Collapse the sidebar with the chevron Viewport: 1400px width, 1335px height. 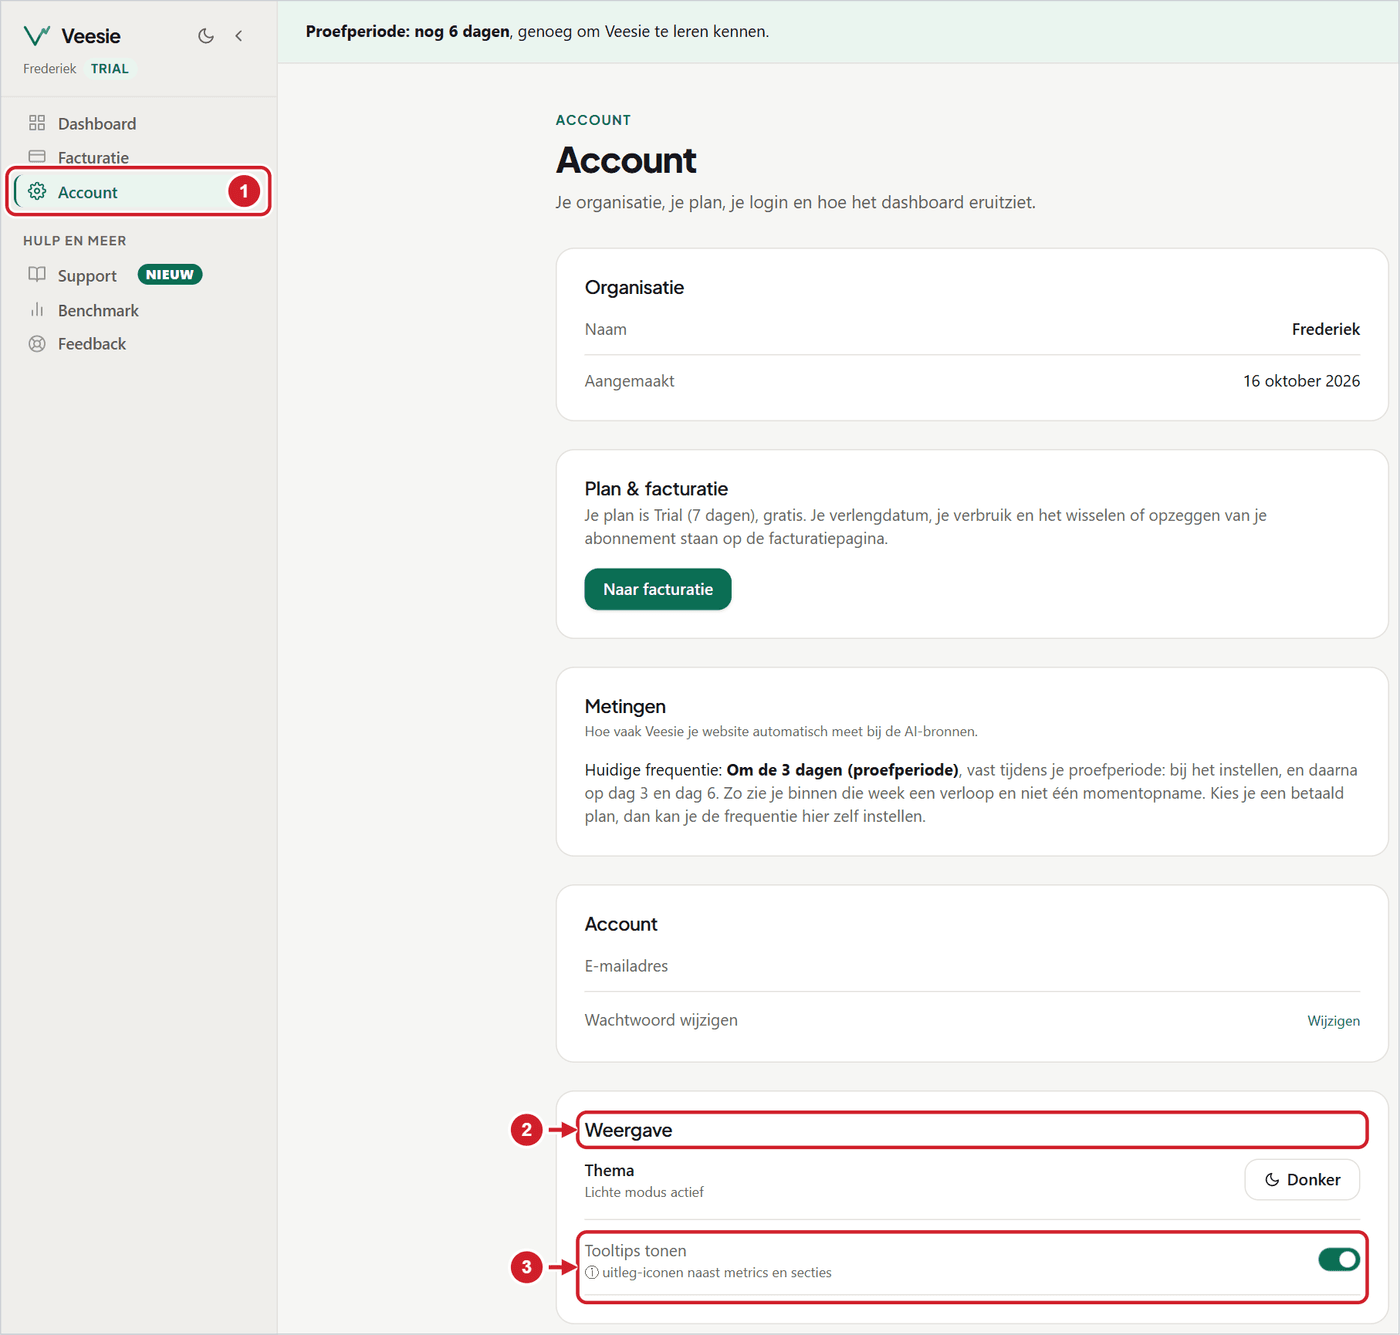pos(239,36)
